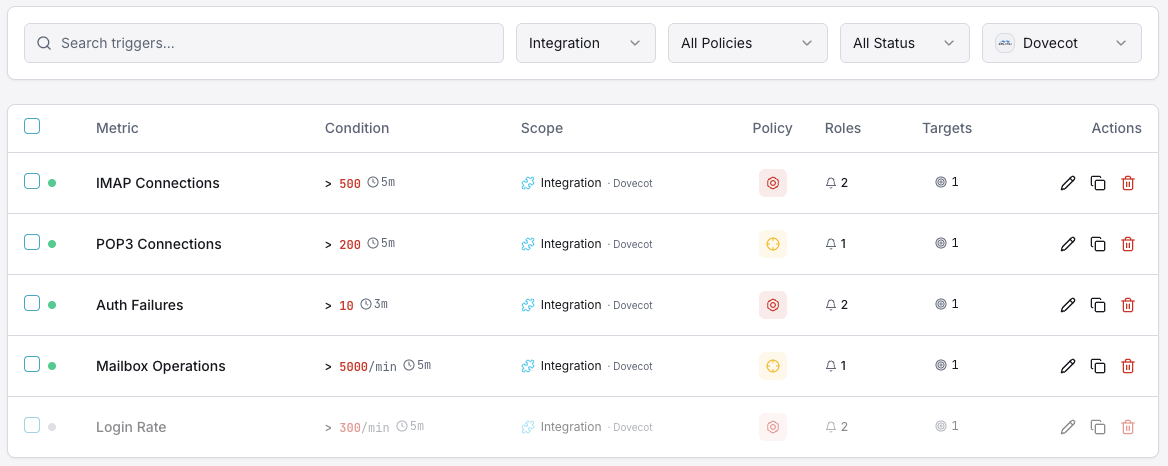This screenshot has width=1168, height=466.
Task: Open the Dovecot integration selector
Action: [x=1061, y=43]
